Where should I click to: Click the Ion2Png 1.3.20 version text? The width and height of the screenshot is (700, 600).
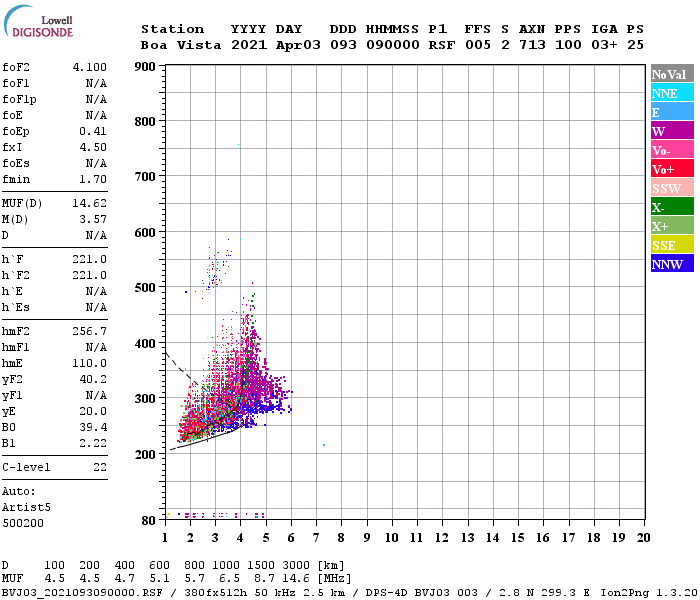coord(649,593)
